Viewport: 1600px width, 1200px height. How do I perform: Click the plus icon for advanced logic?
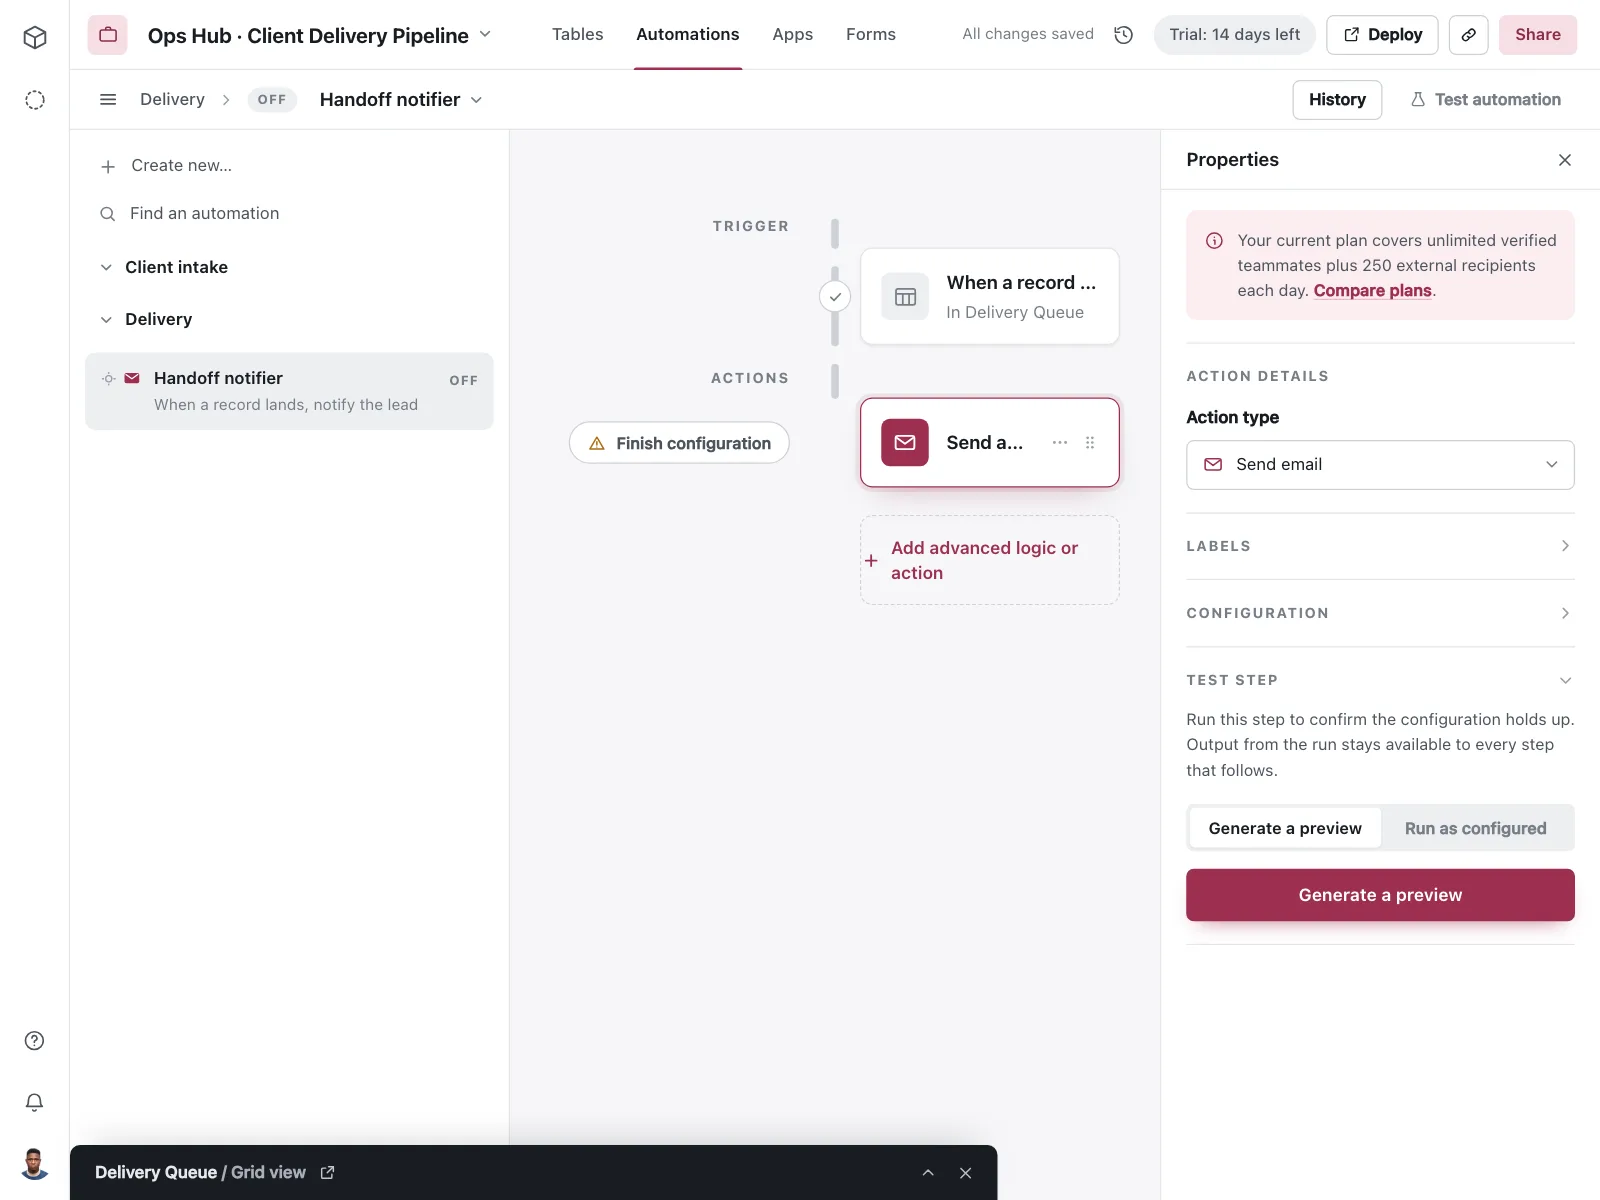click(871, 561)
